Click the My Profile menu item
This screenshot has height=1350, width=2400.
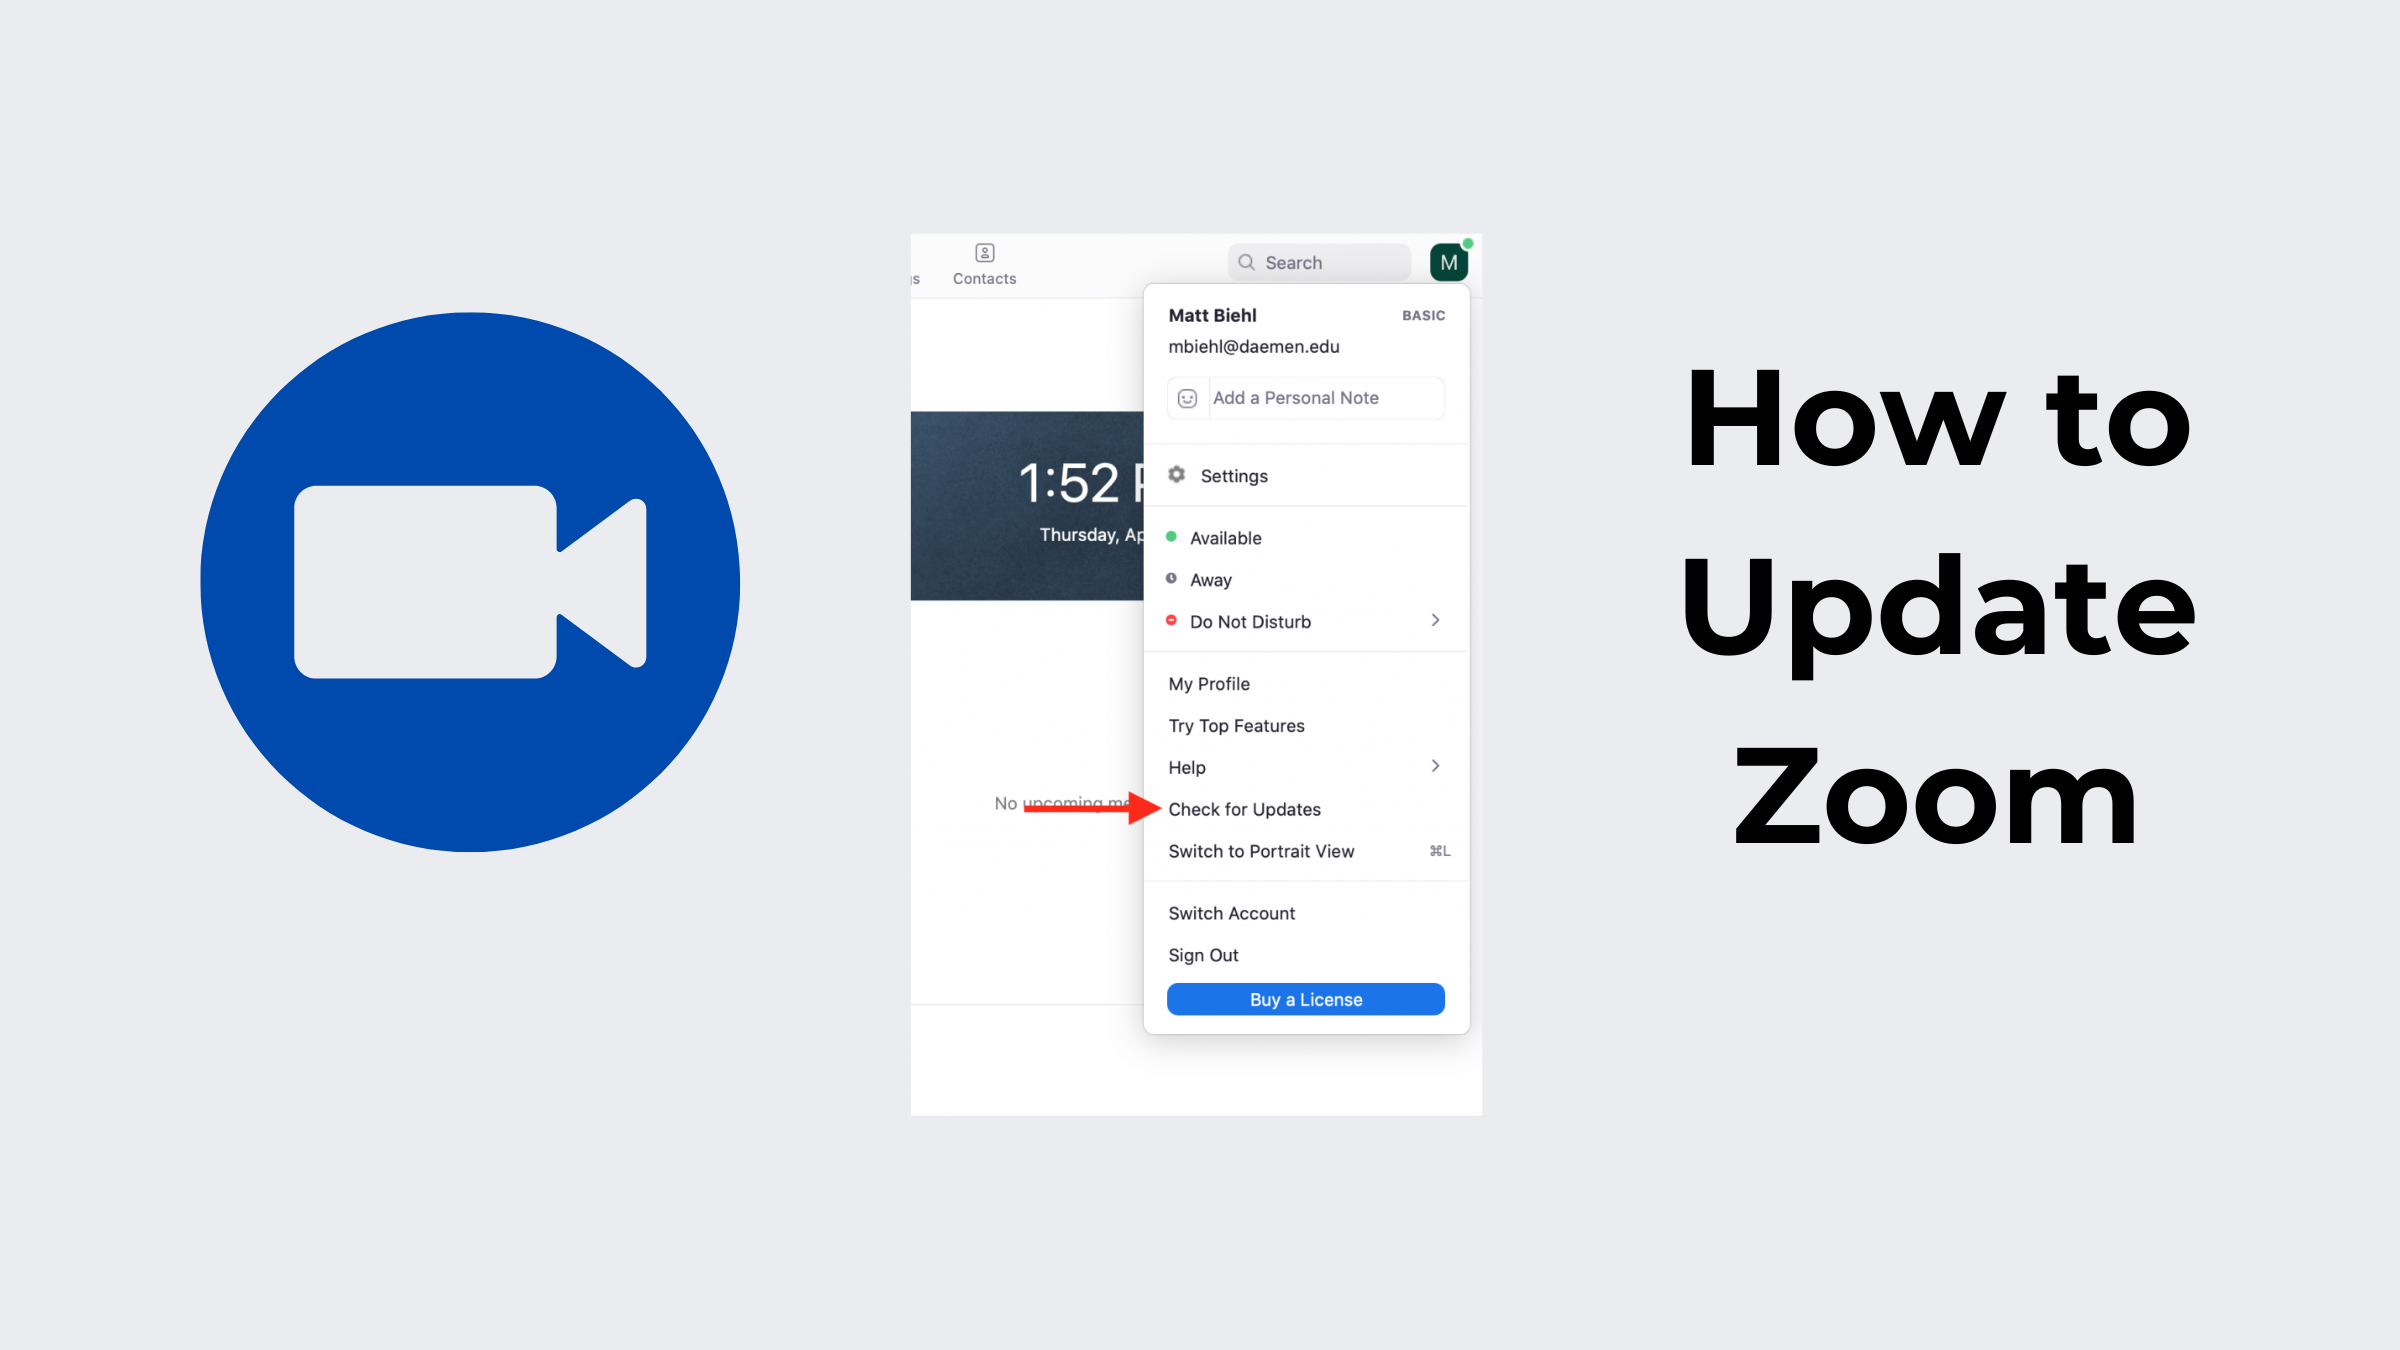tap(1208, 682)
